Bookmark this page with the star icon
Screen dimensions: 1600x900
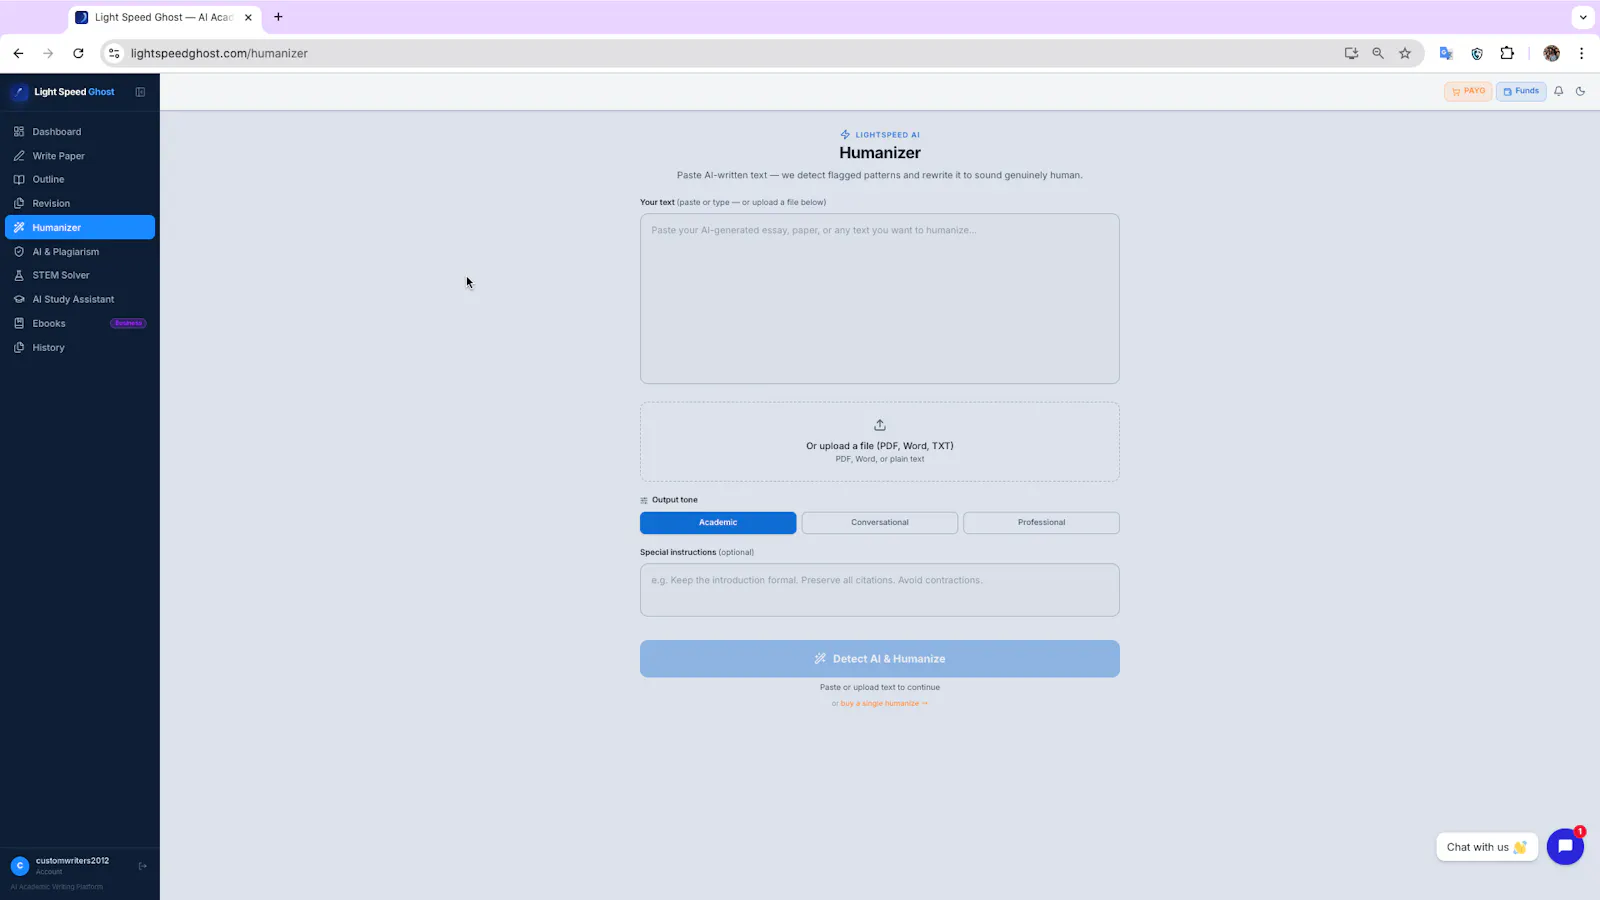1405,53
